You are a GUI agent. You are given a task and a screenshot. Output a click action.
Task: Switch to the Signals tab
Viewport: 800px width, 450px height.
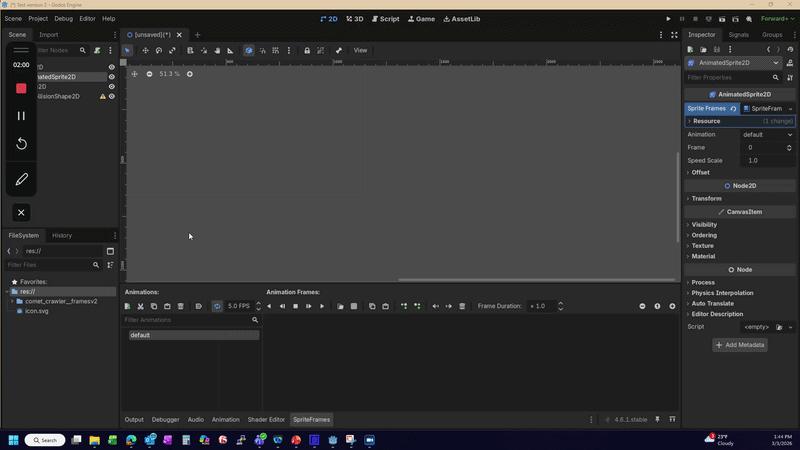point(738,35)
